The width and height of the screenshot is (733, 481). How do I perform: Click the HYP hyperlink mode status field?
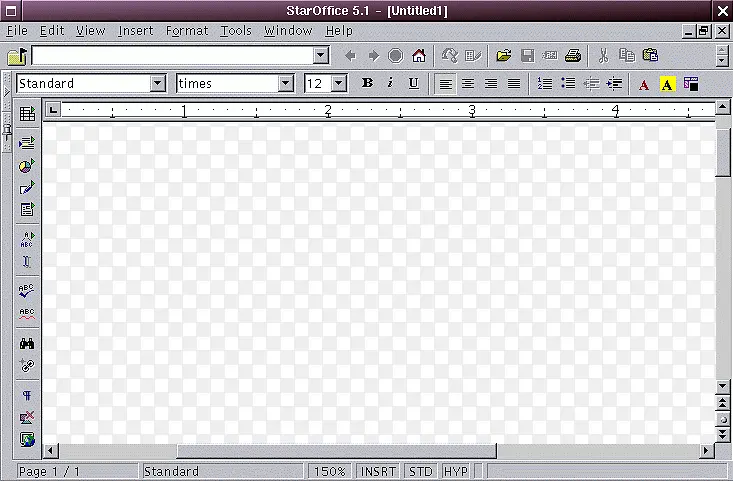[456, 471]
